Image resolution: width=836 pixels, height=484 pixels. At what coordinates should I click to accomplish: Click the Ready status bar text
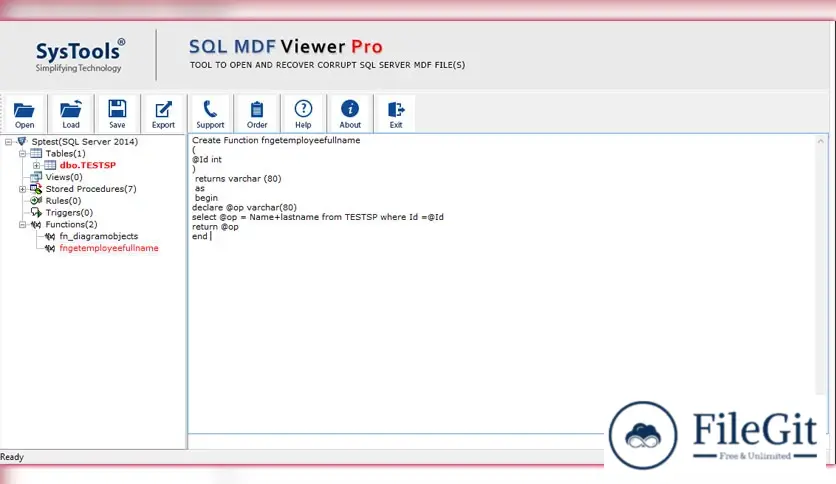coord(12,457)
